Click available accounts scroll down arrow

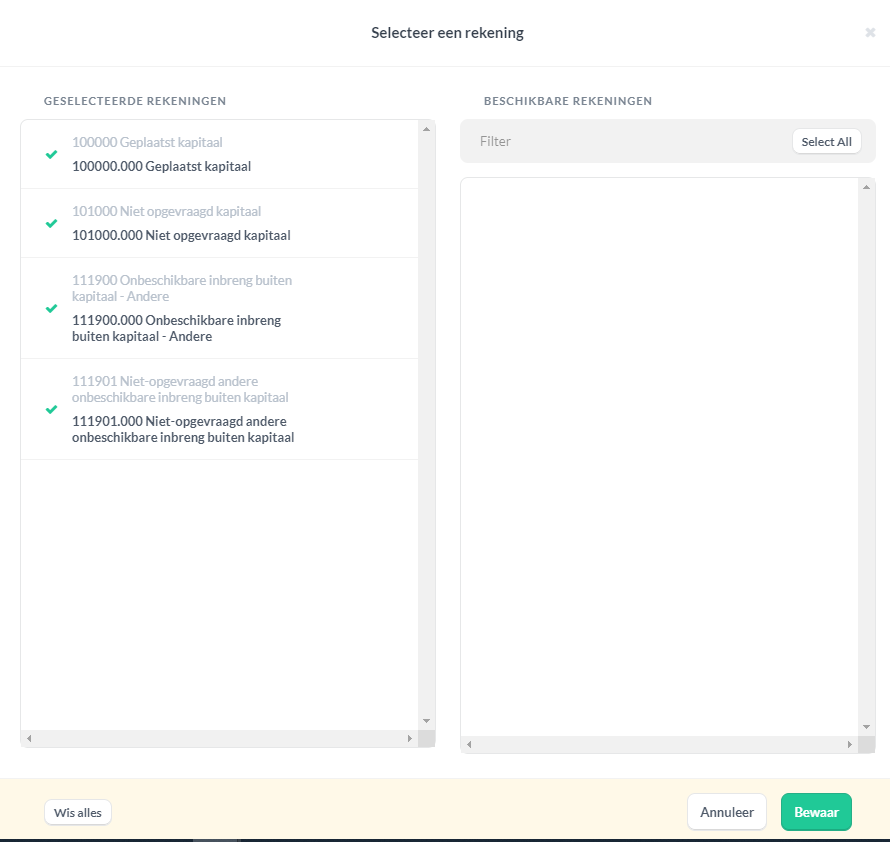[866, 727]
